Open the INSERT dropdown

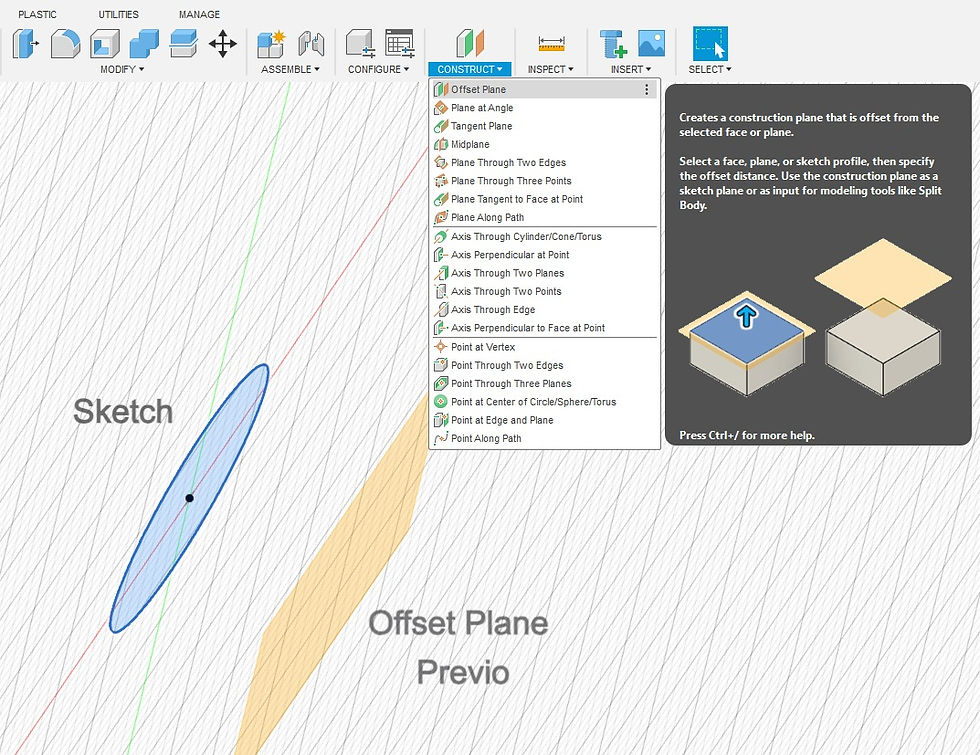[631, 69]
